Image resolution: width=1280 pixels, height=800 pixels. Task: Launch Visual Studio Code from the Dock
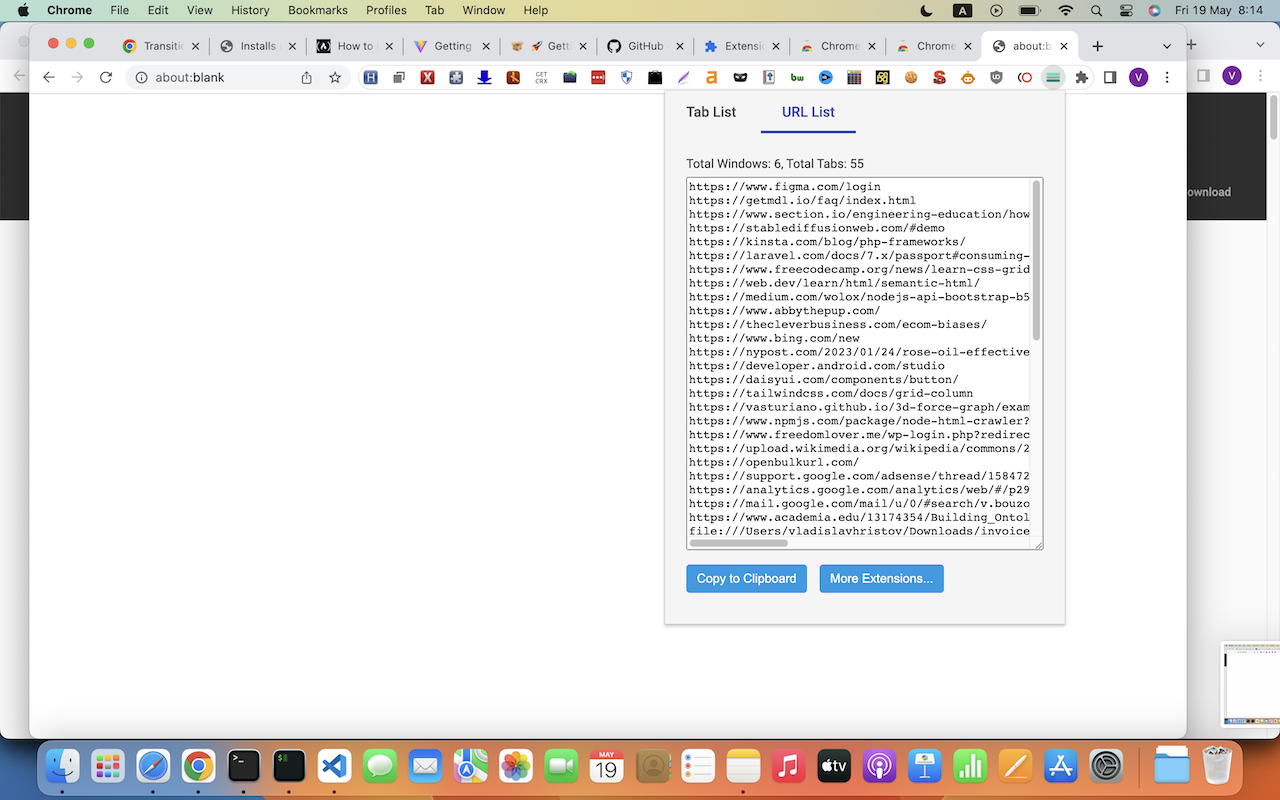click(335, 766)
